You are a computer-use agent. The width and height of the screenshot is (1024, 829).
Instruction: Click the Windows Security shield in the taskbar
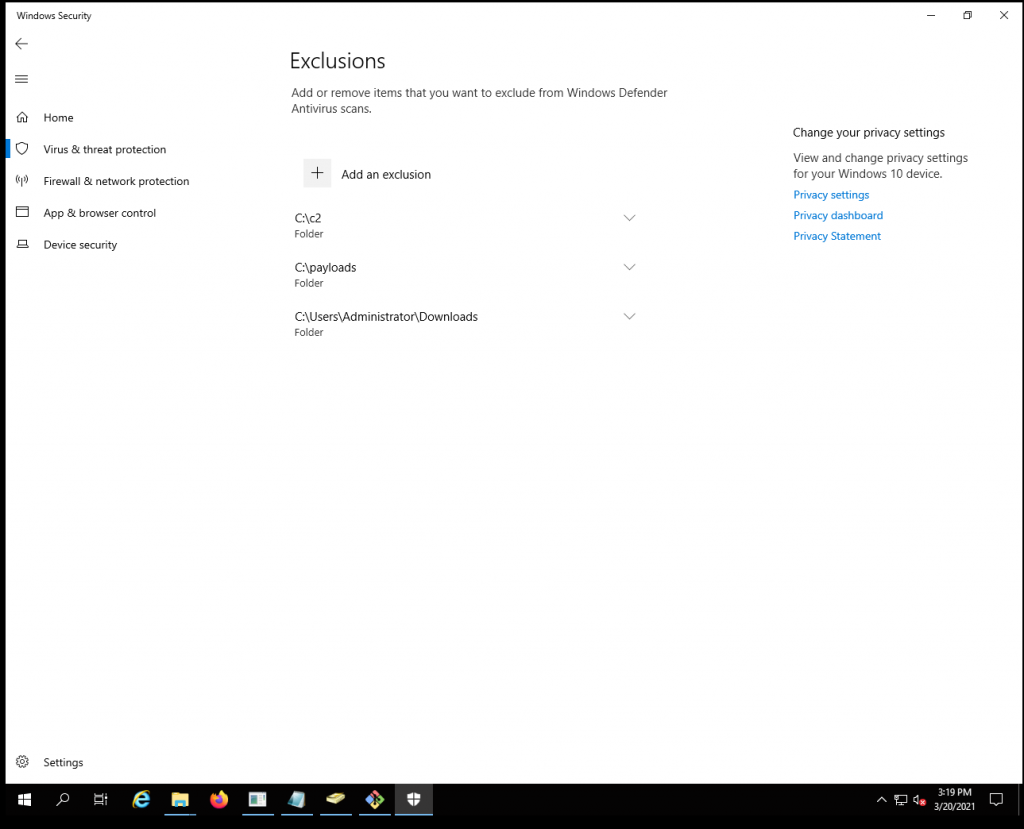413,800
